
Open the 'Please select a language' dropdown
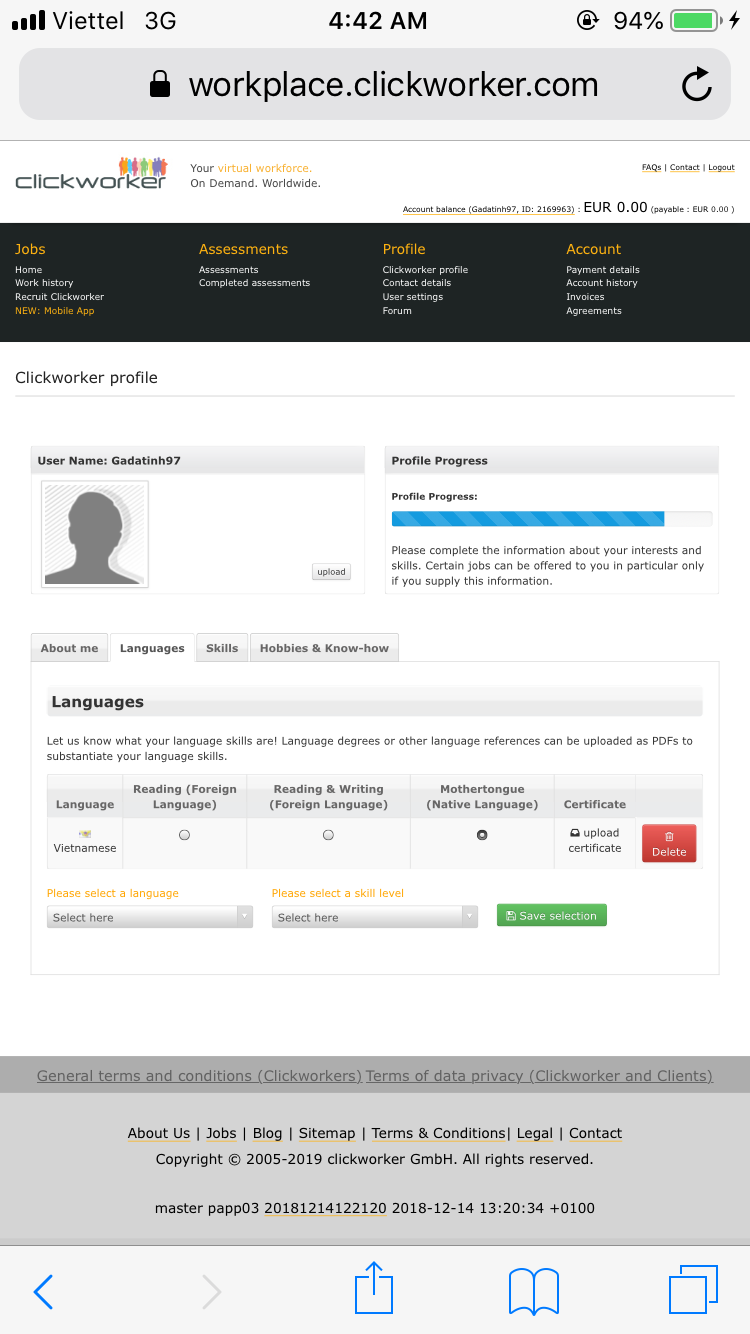point(150,917)
